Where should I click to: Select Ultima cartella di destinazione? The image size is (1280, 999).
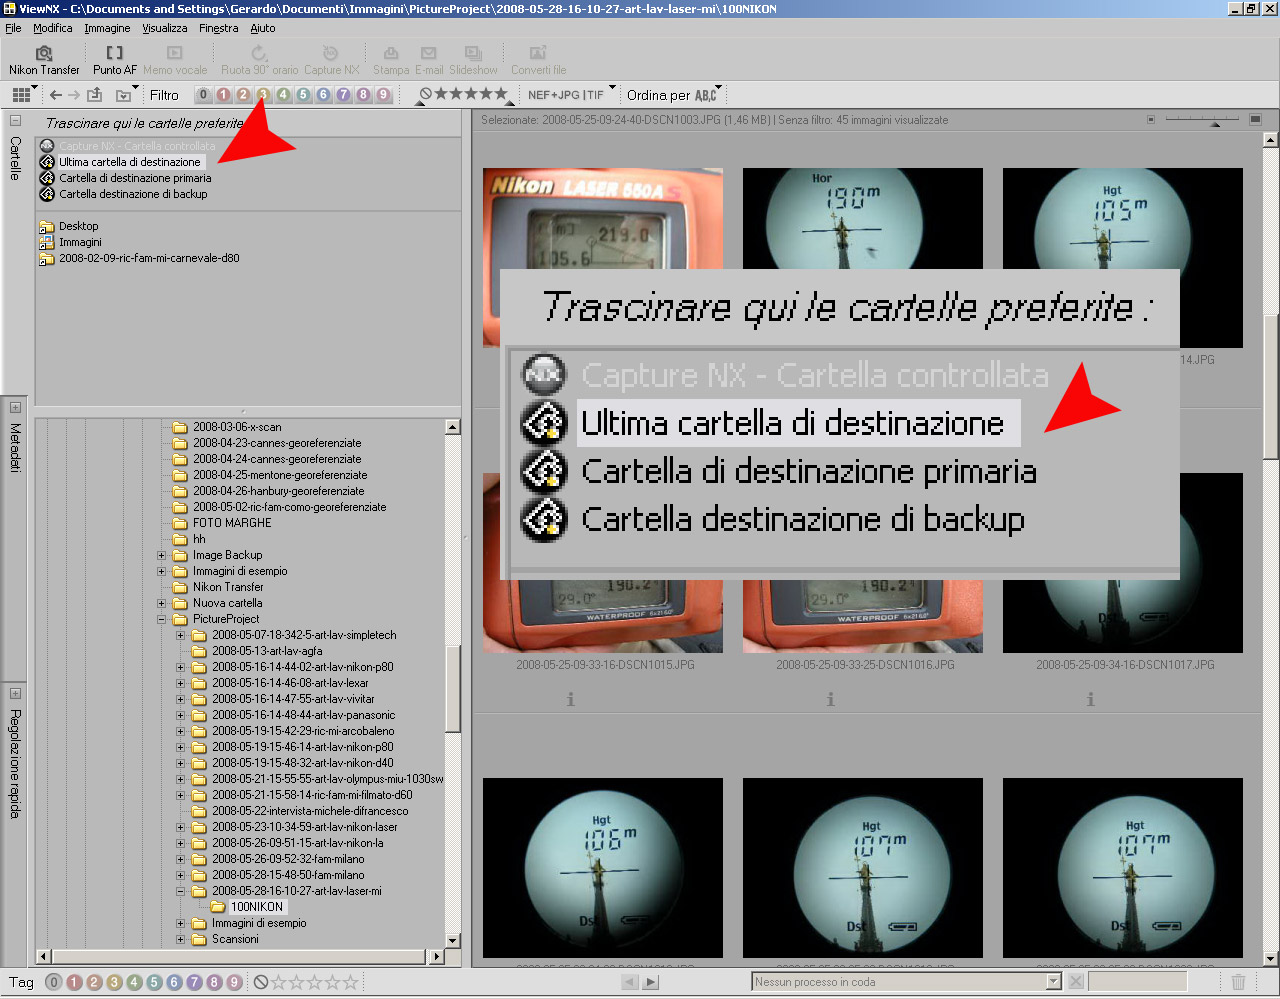[x=129, y=162]
